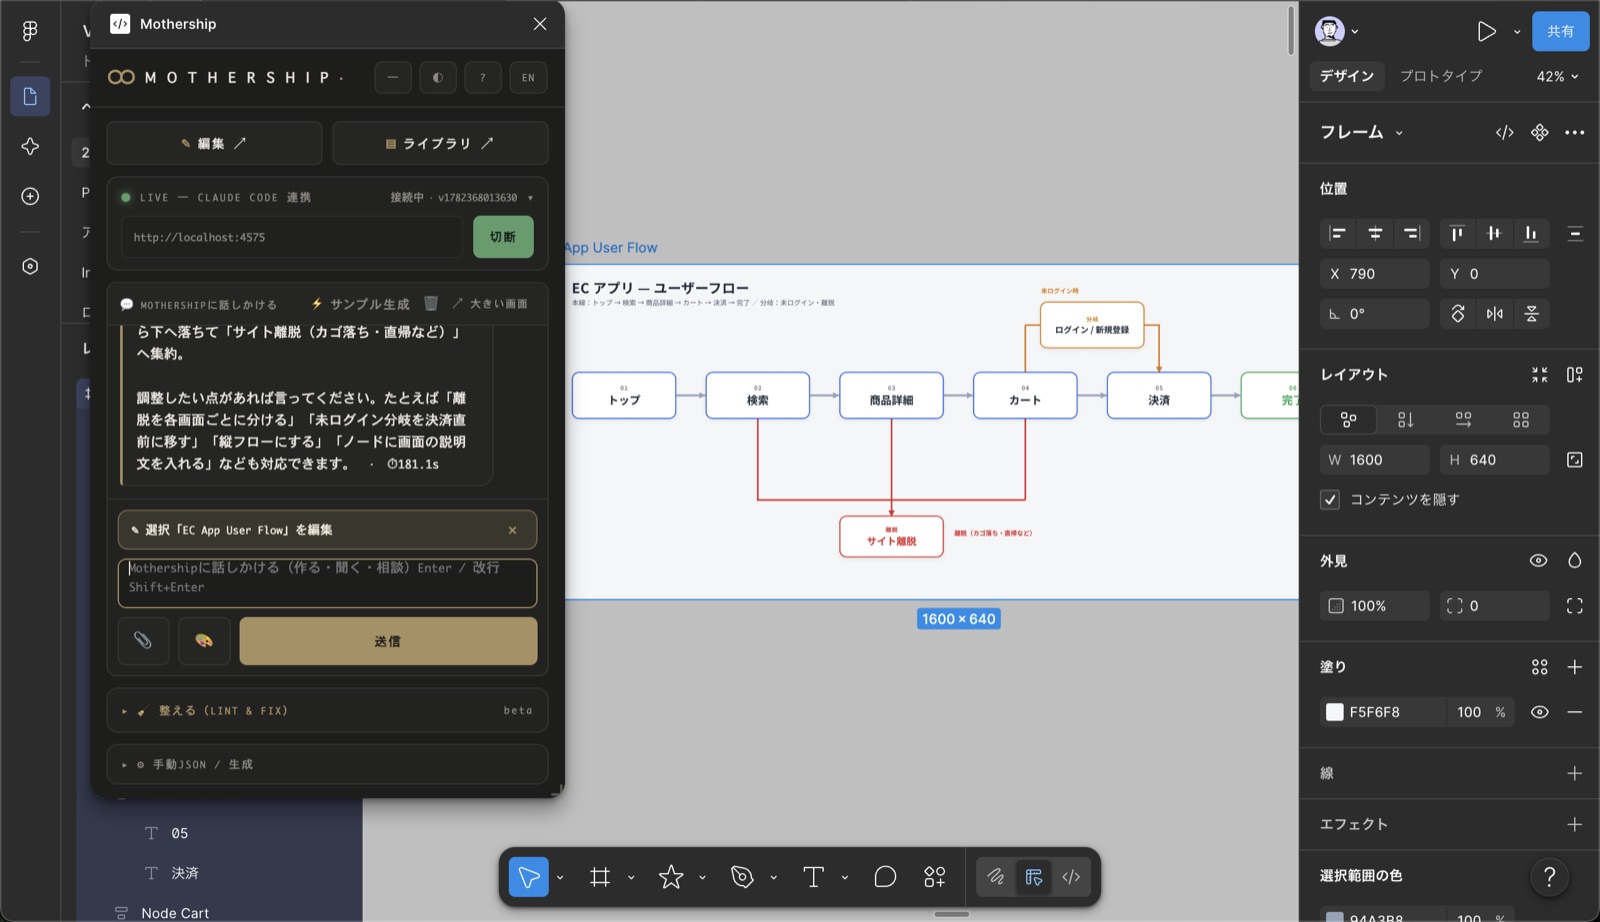Add a new fill with plus icon
Screen dimensions: 1600x922
(x=1574, y=667)
